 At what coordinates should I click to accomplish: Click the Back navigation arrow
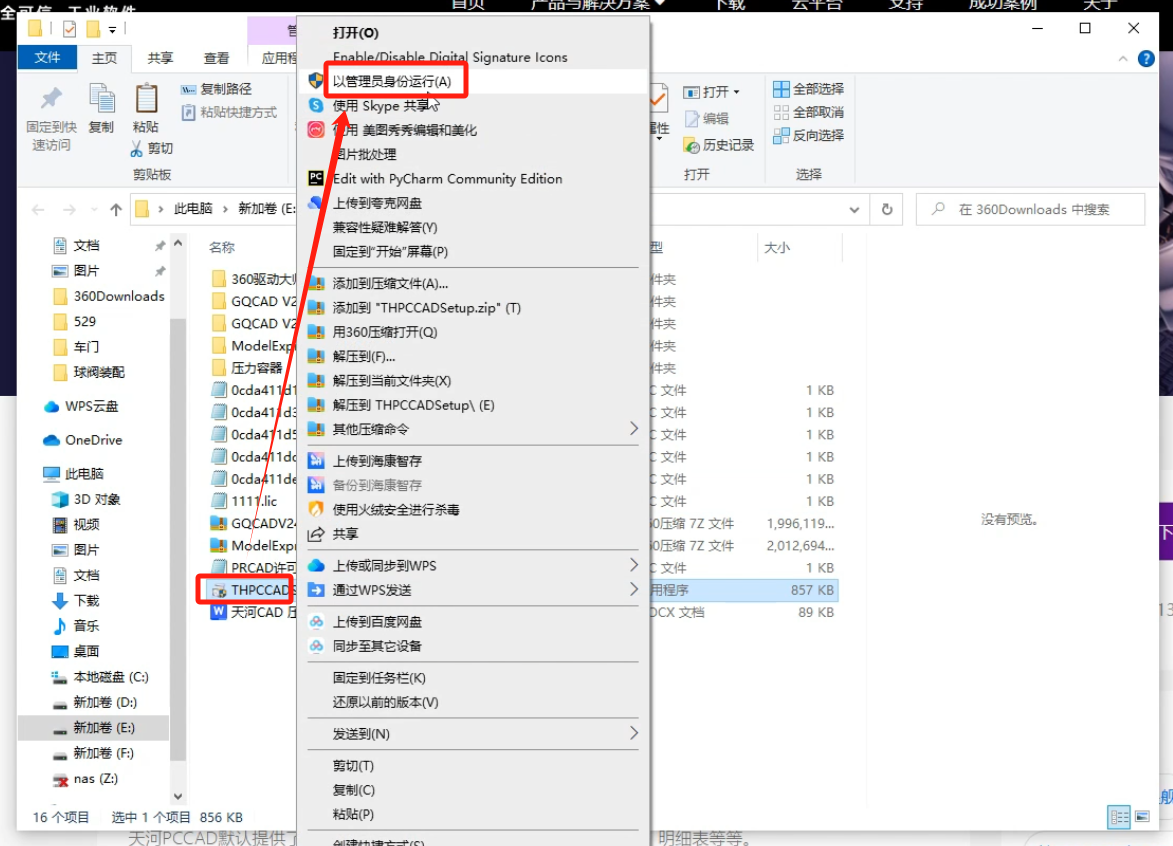38,209
